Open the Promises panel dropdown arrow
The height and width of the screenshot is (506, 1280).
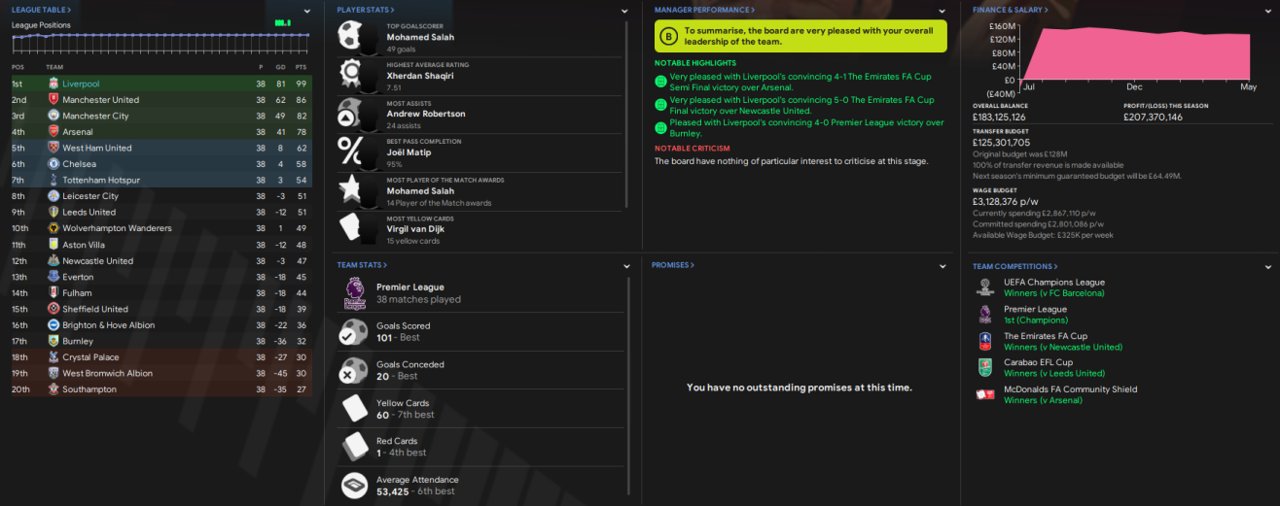click(942, 266)
